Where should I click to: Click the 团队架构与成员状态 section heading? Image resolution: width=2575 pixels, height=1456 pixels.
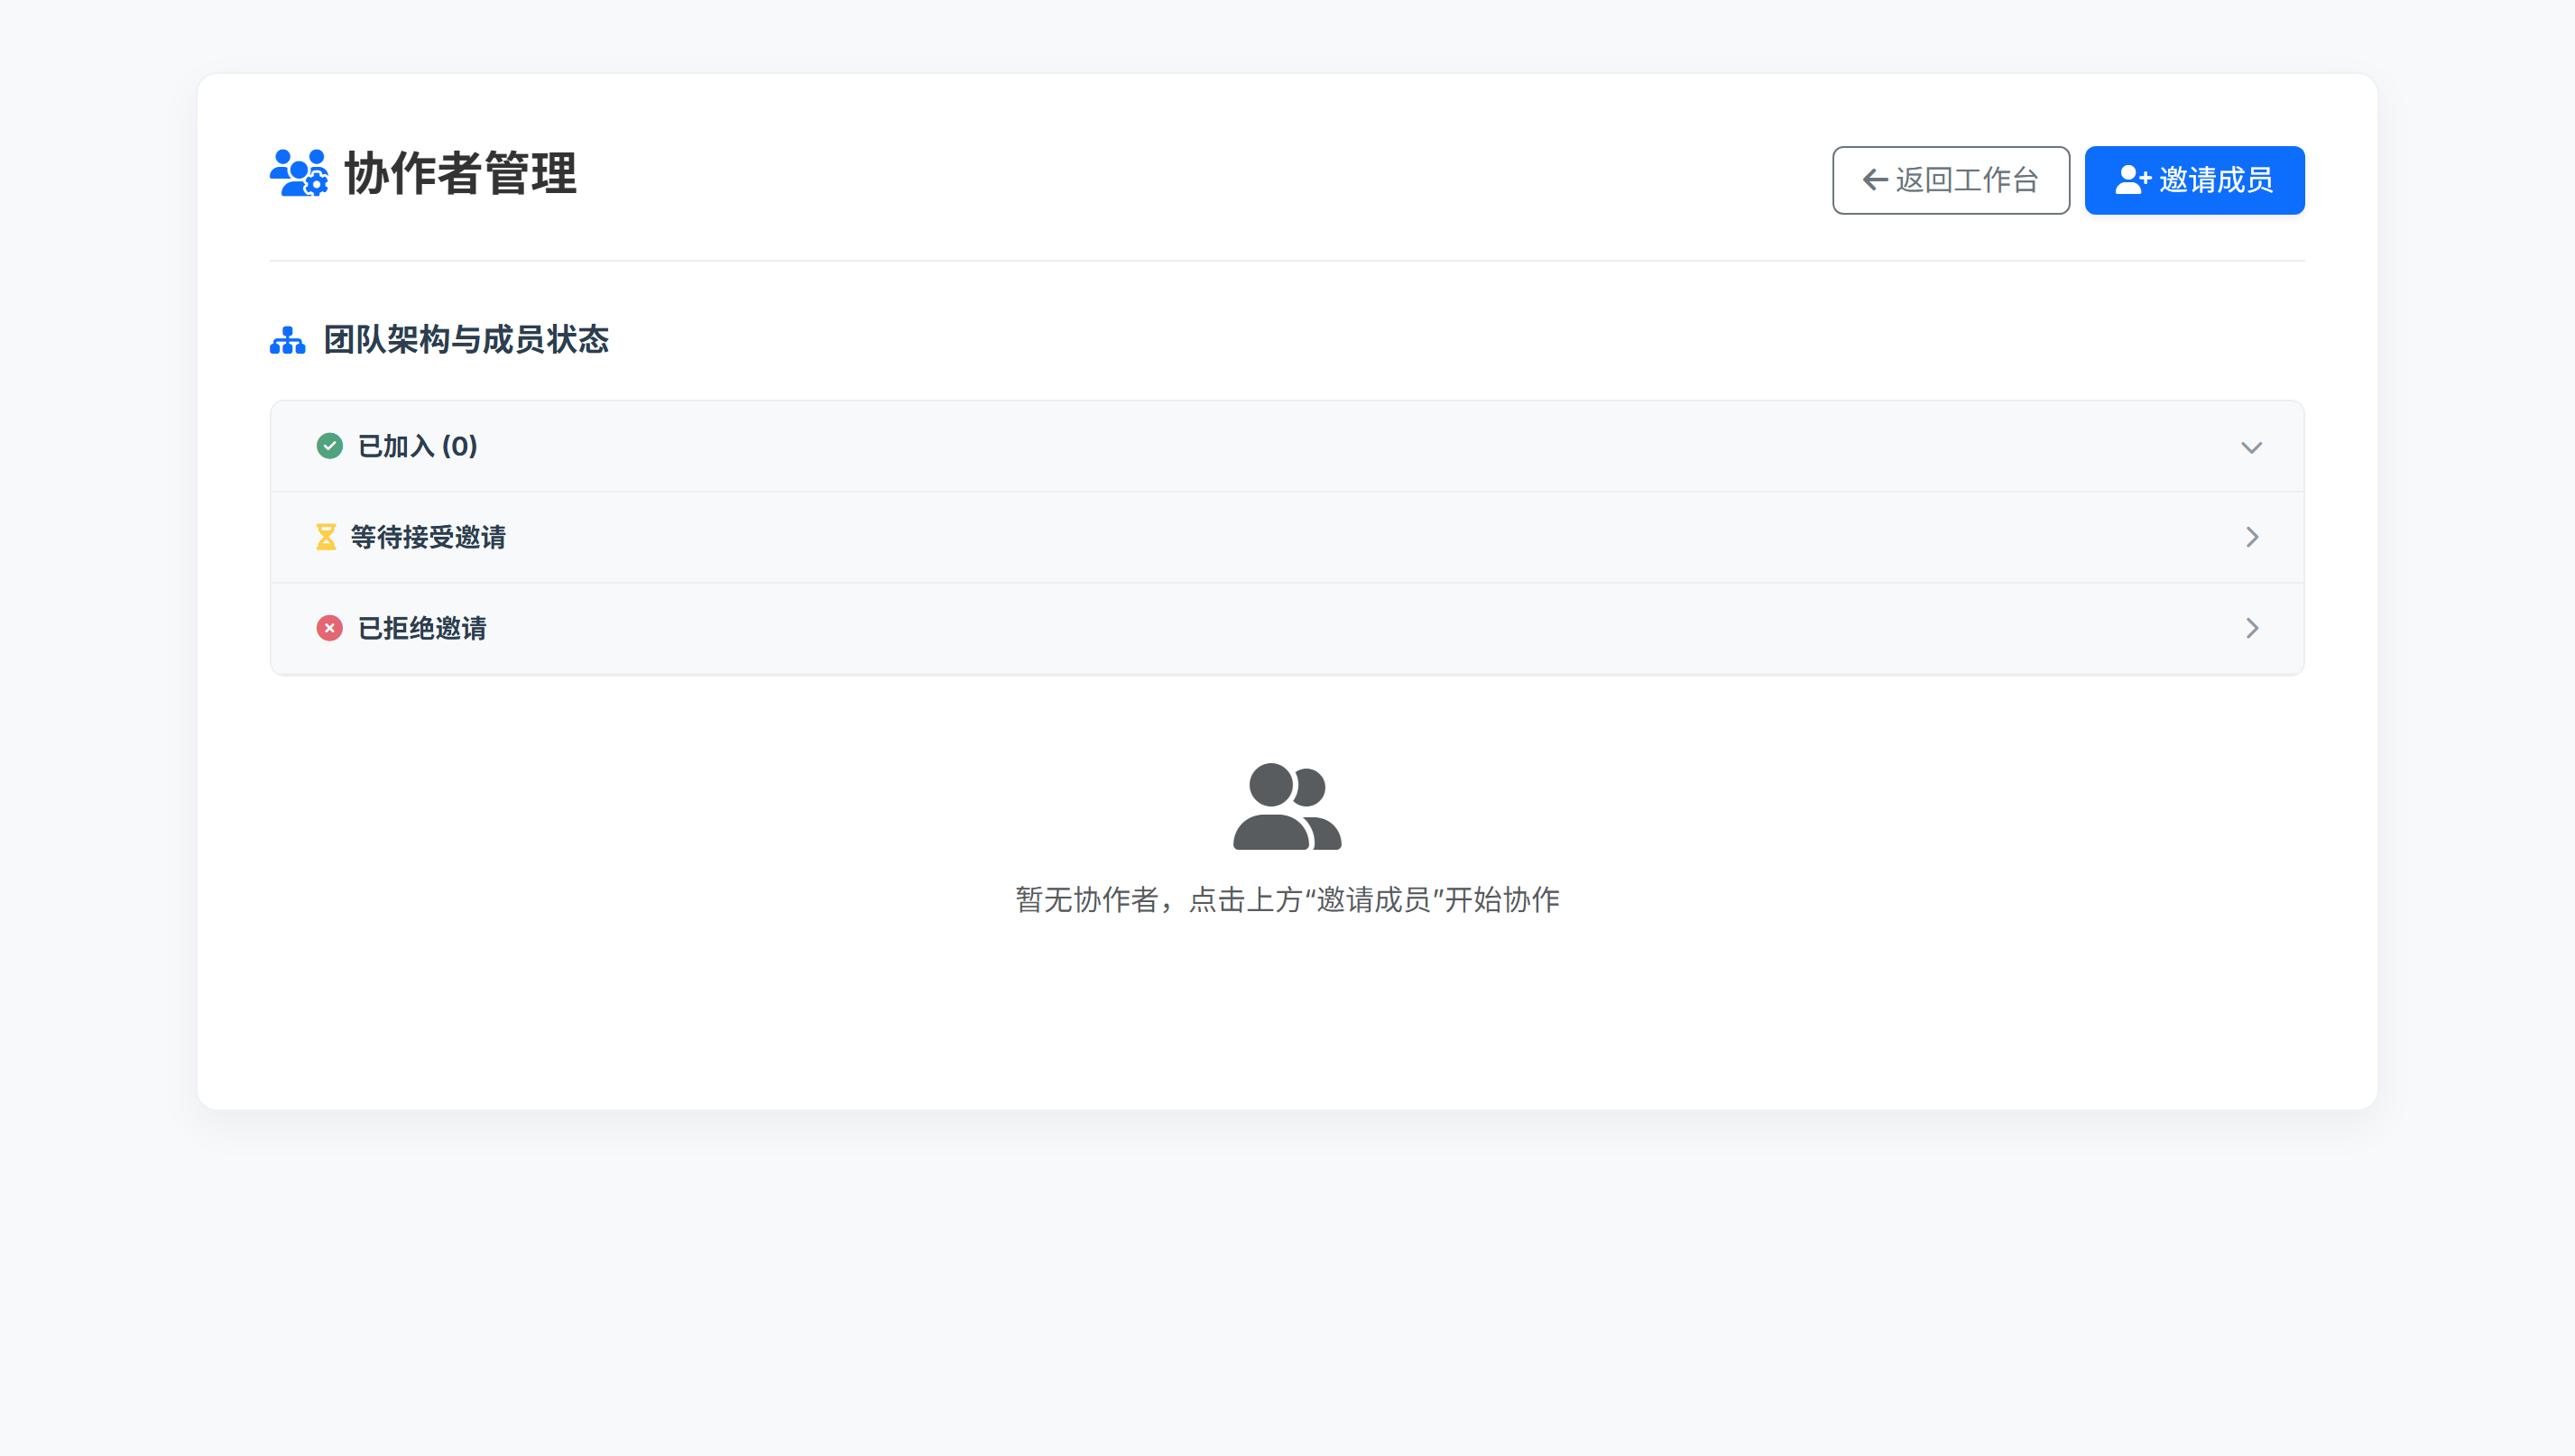[467, 341]
